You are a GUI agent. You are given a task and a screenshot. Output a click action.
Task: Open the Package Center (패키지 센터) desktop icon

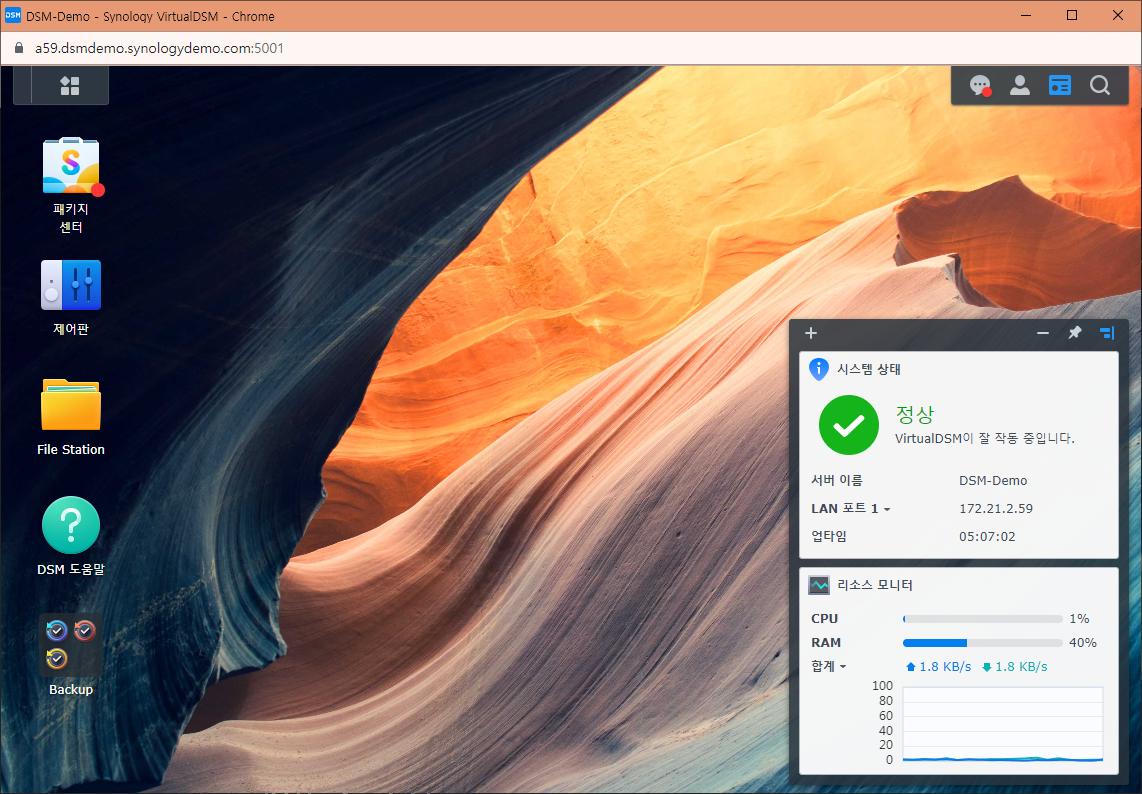pyautogui.click(x=71, y=166)
